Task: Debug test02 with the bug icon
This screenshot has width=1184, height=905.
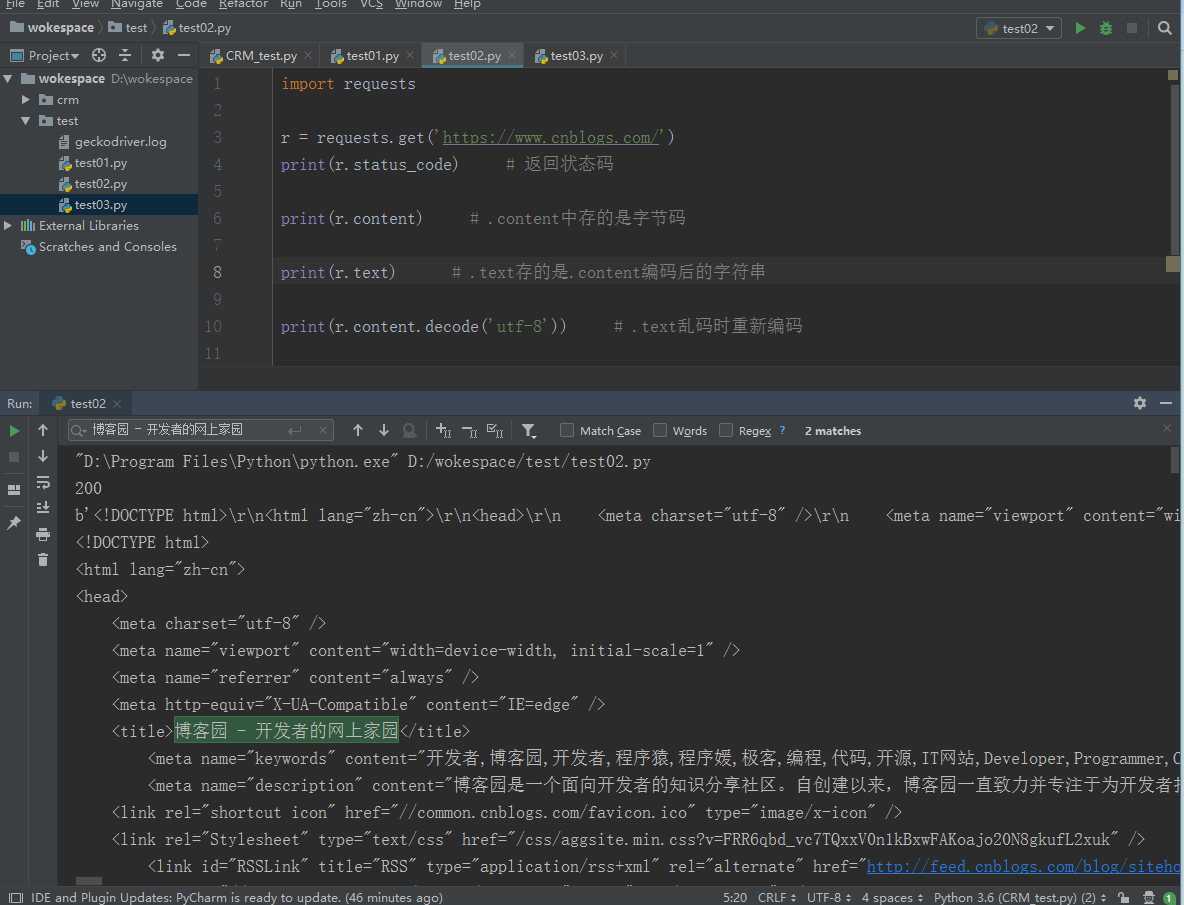Action: 1106,28
